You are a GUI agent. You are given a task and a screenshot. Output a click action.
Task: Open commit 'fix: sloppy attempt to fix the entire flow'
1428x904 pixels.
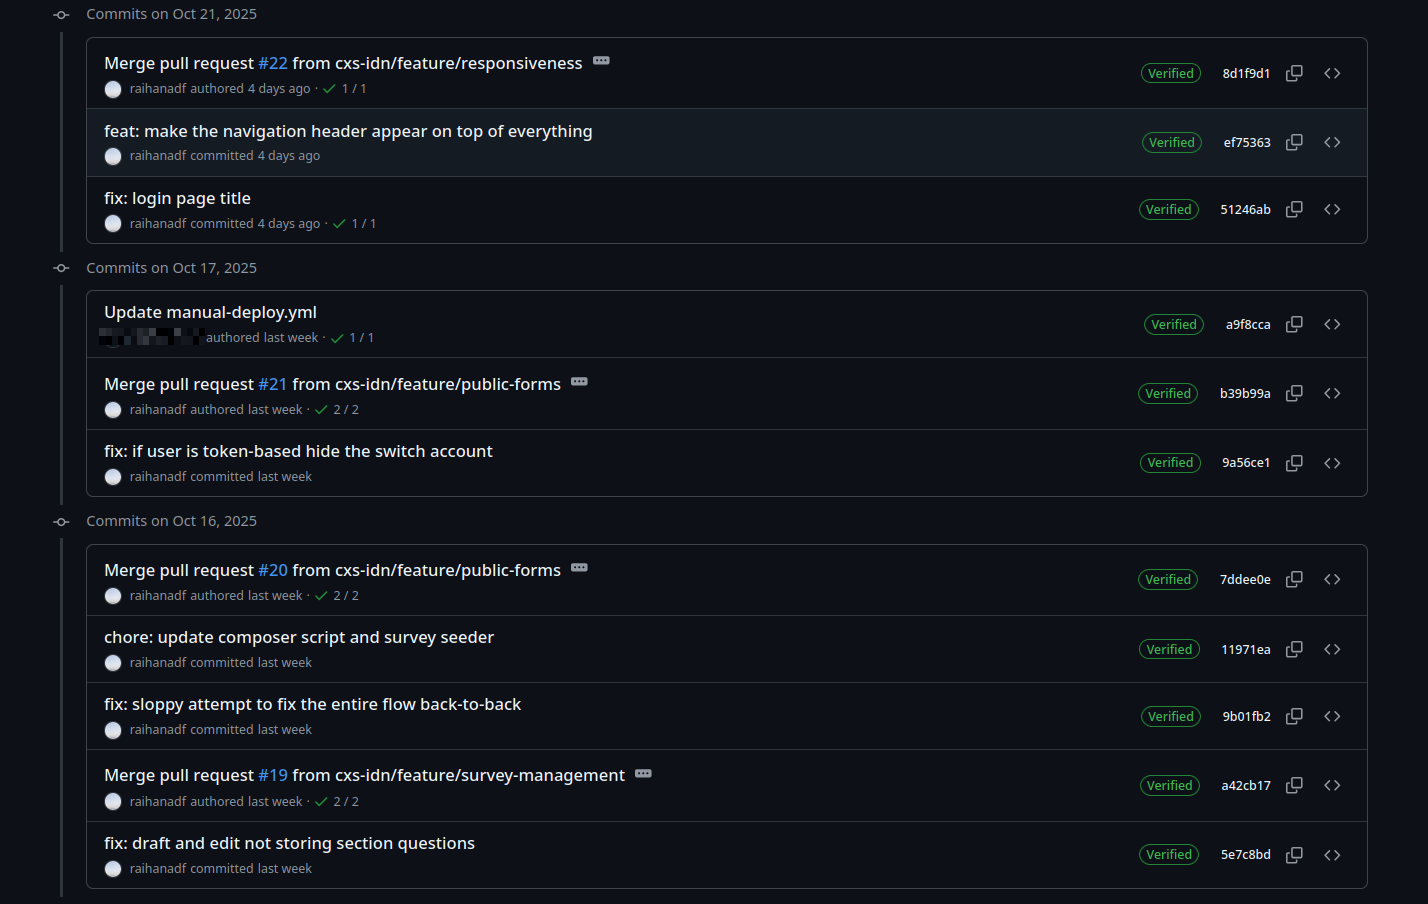click(x=312, y=704)
